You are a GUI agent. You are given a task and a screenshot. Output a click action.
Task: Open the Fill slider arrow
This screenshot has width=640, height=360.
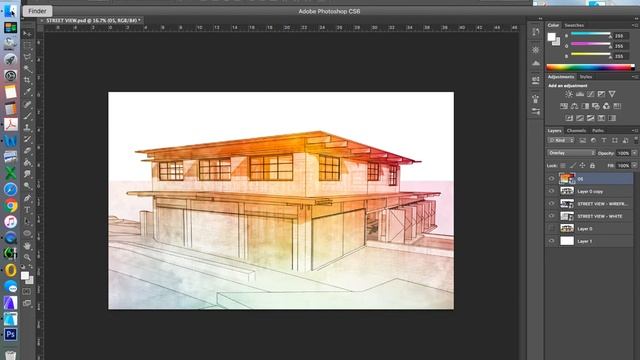pyautogui.click(x=634, y=165)
